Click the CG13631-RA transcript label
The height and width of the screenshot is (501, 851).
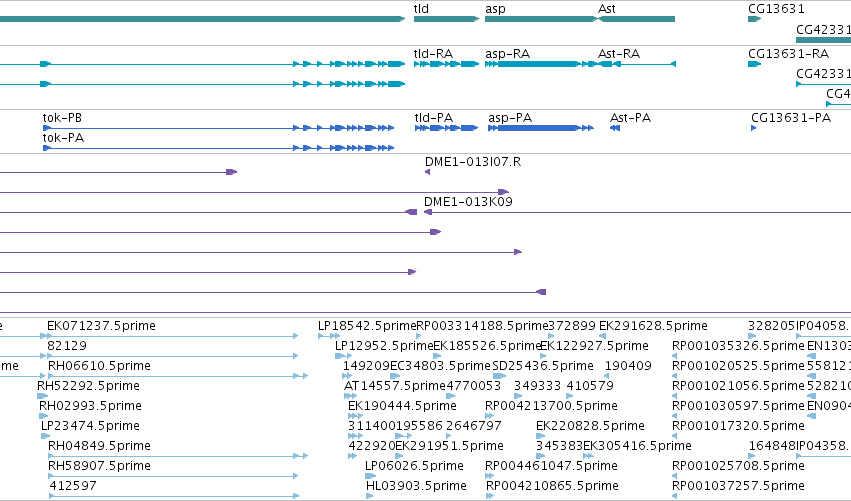(788, 54)
